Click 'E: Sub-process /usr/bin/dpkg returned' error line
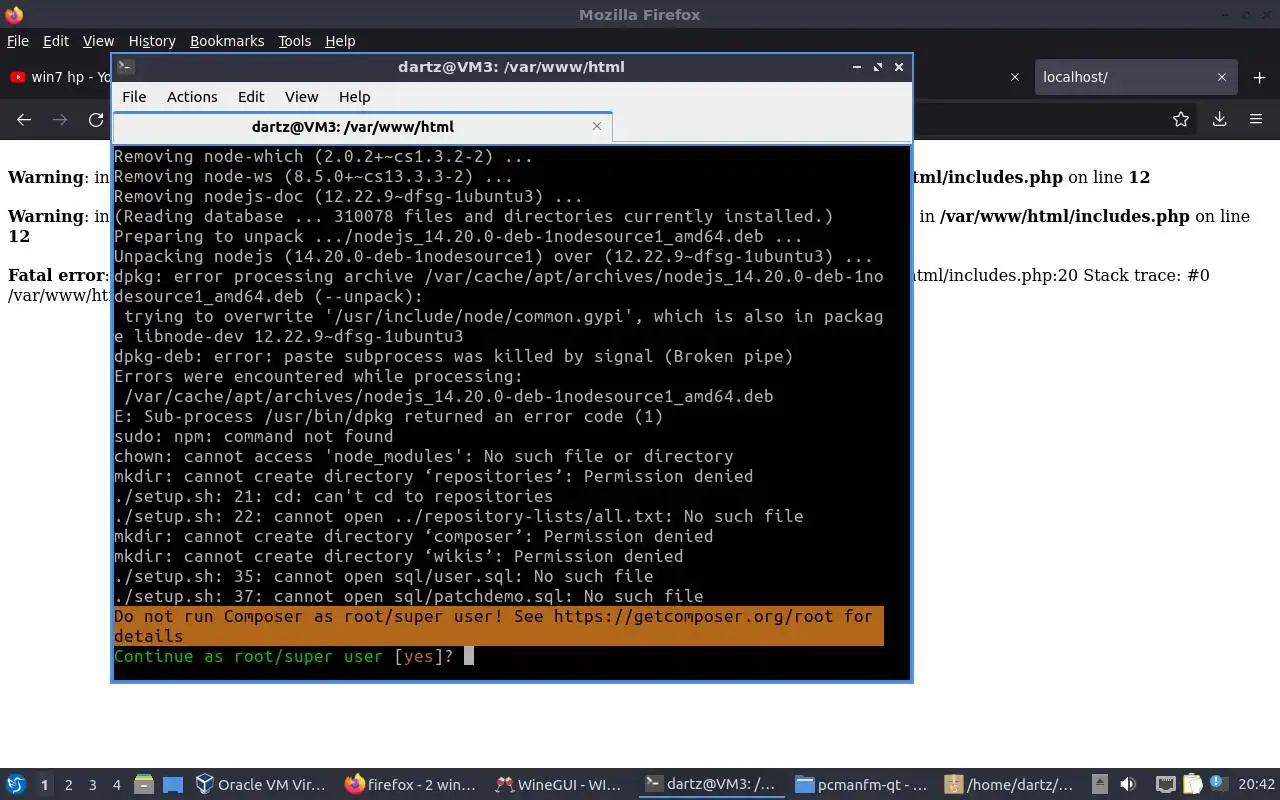The height and width of the screenshot is (800, 1280). click(x=388, y=416)
